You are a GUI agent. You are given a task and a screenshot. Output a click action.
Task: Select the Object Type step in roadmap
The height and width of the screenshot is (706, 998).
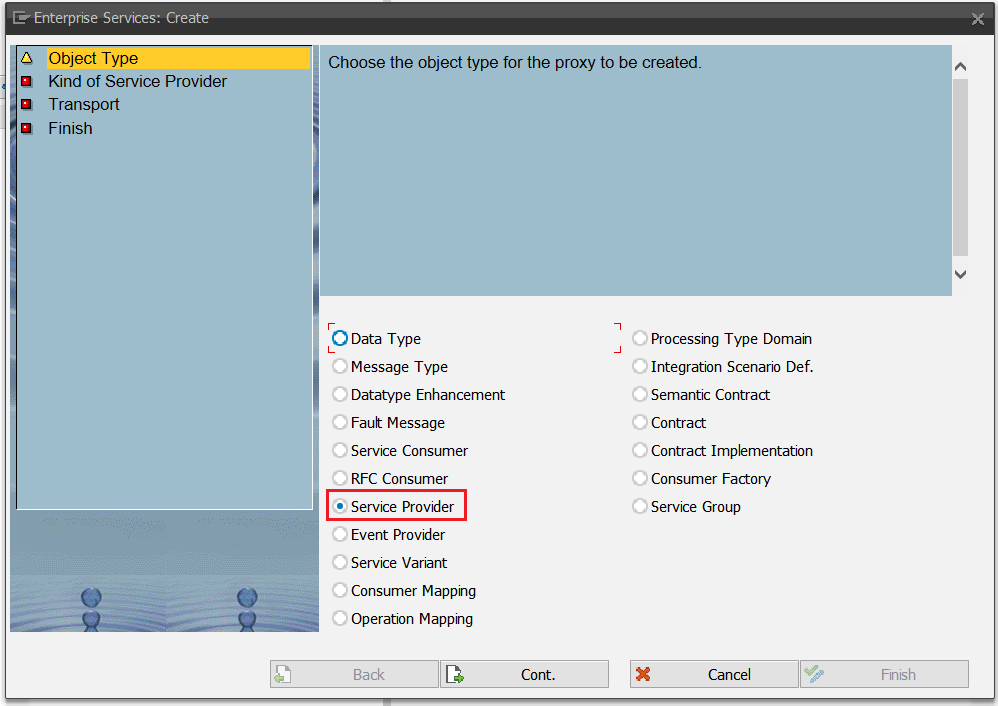point(93,59)
